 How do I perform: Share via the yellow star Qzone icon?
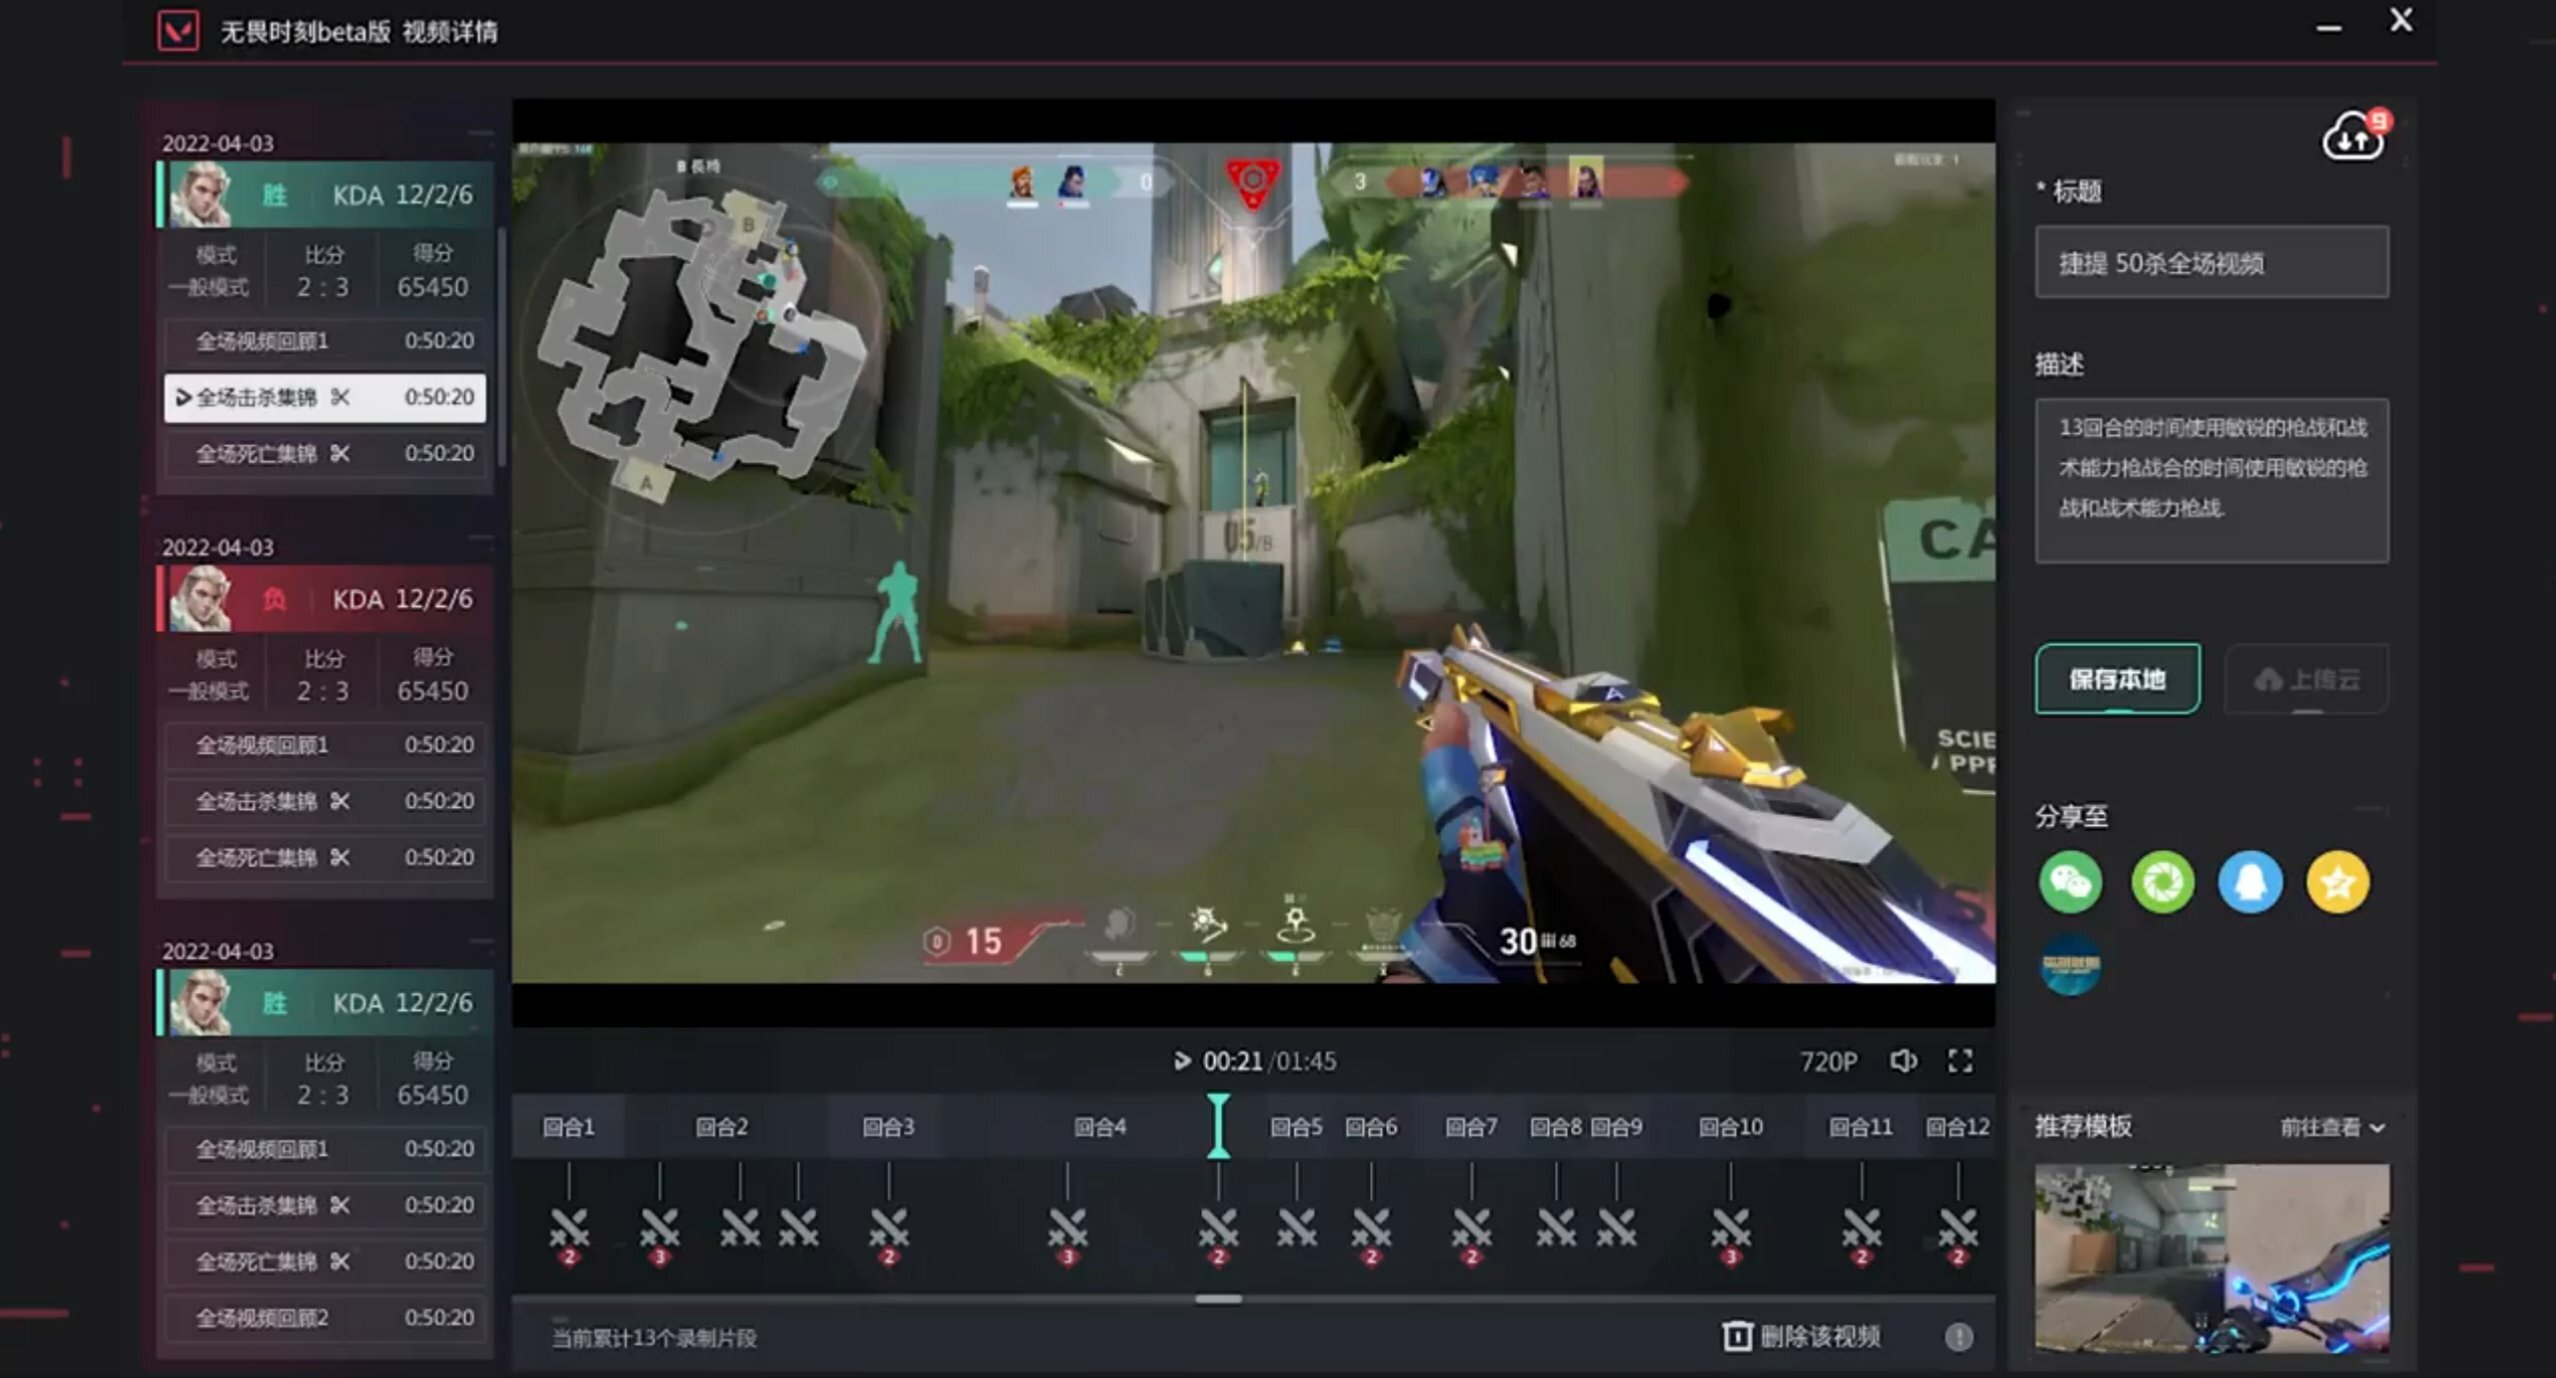(x=2337, y=882)
